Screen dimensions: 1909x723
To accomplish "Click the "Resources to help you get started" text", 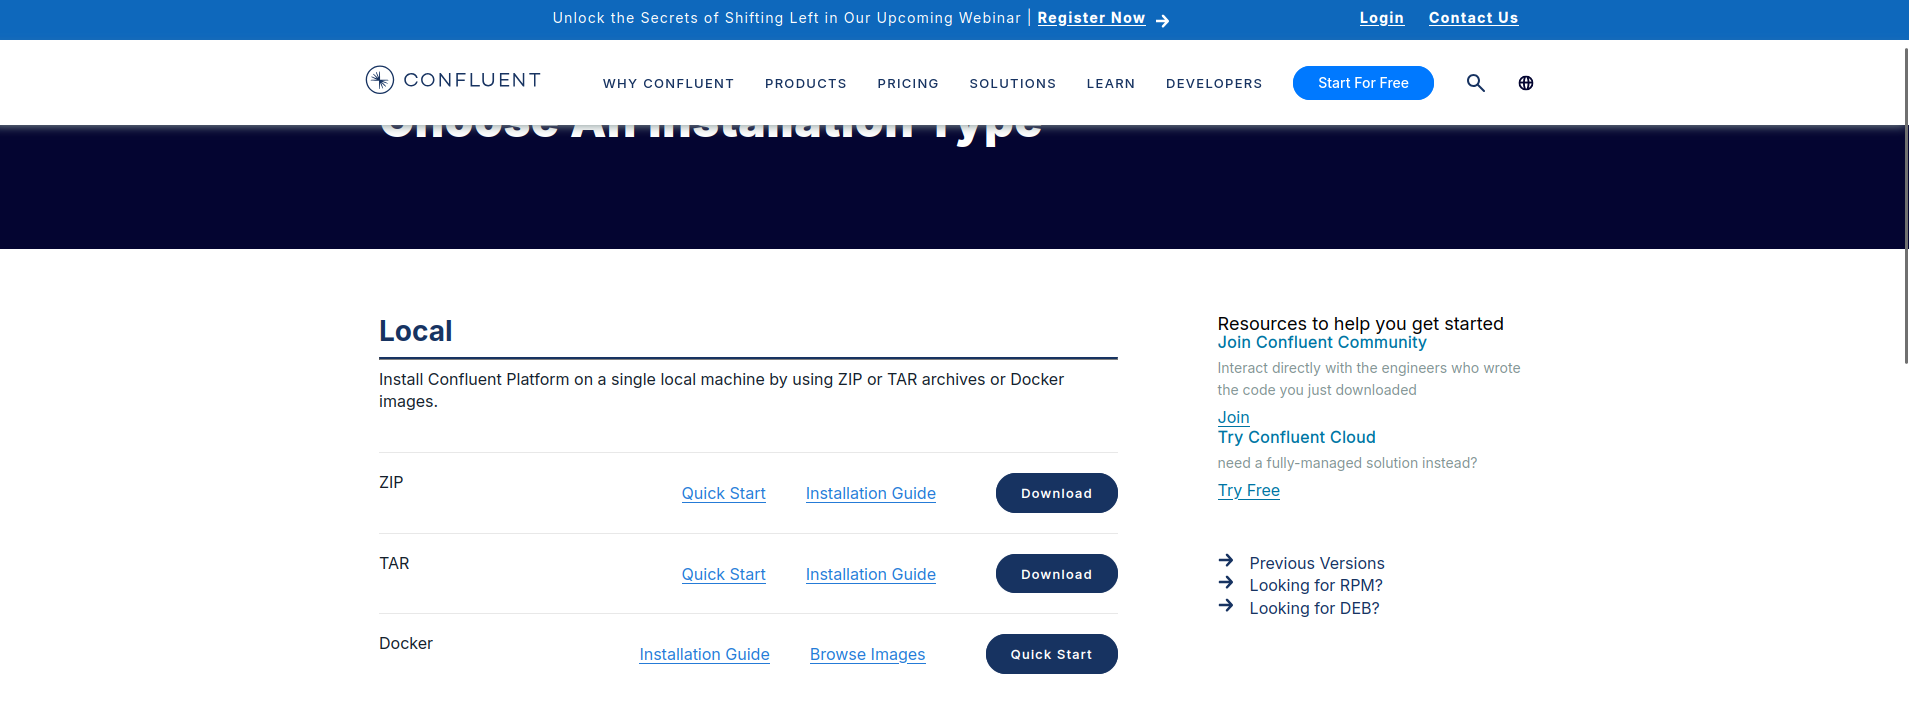I will pos(1360,324).
